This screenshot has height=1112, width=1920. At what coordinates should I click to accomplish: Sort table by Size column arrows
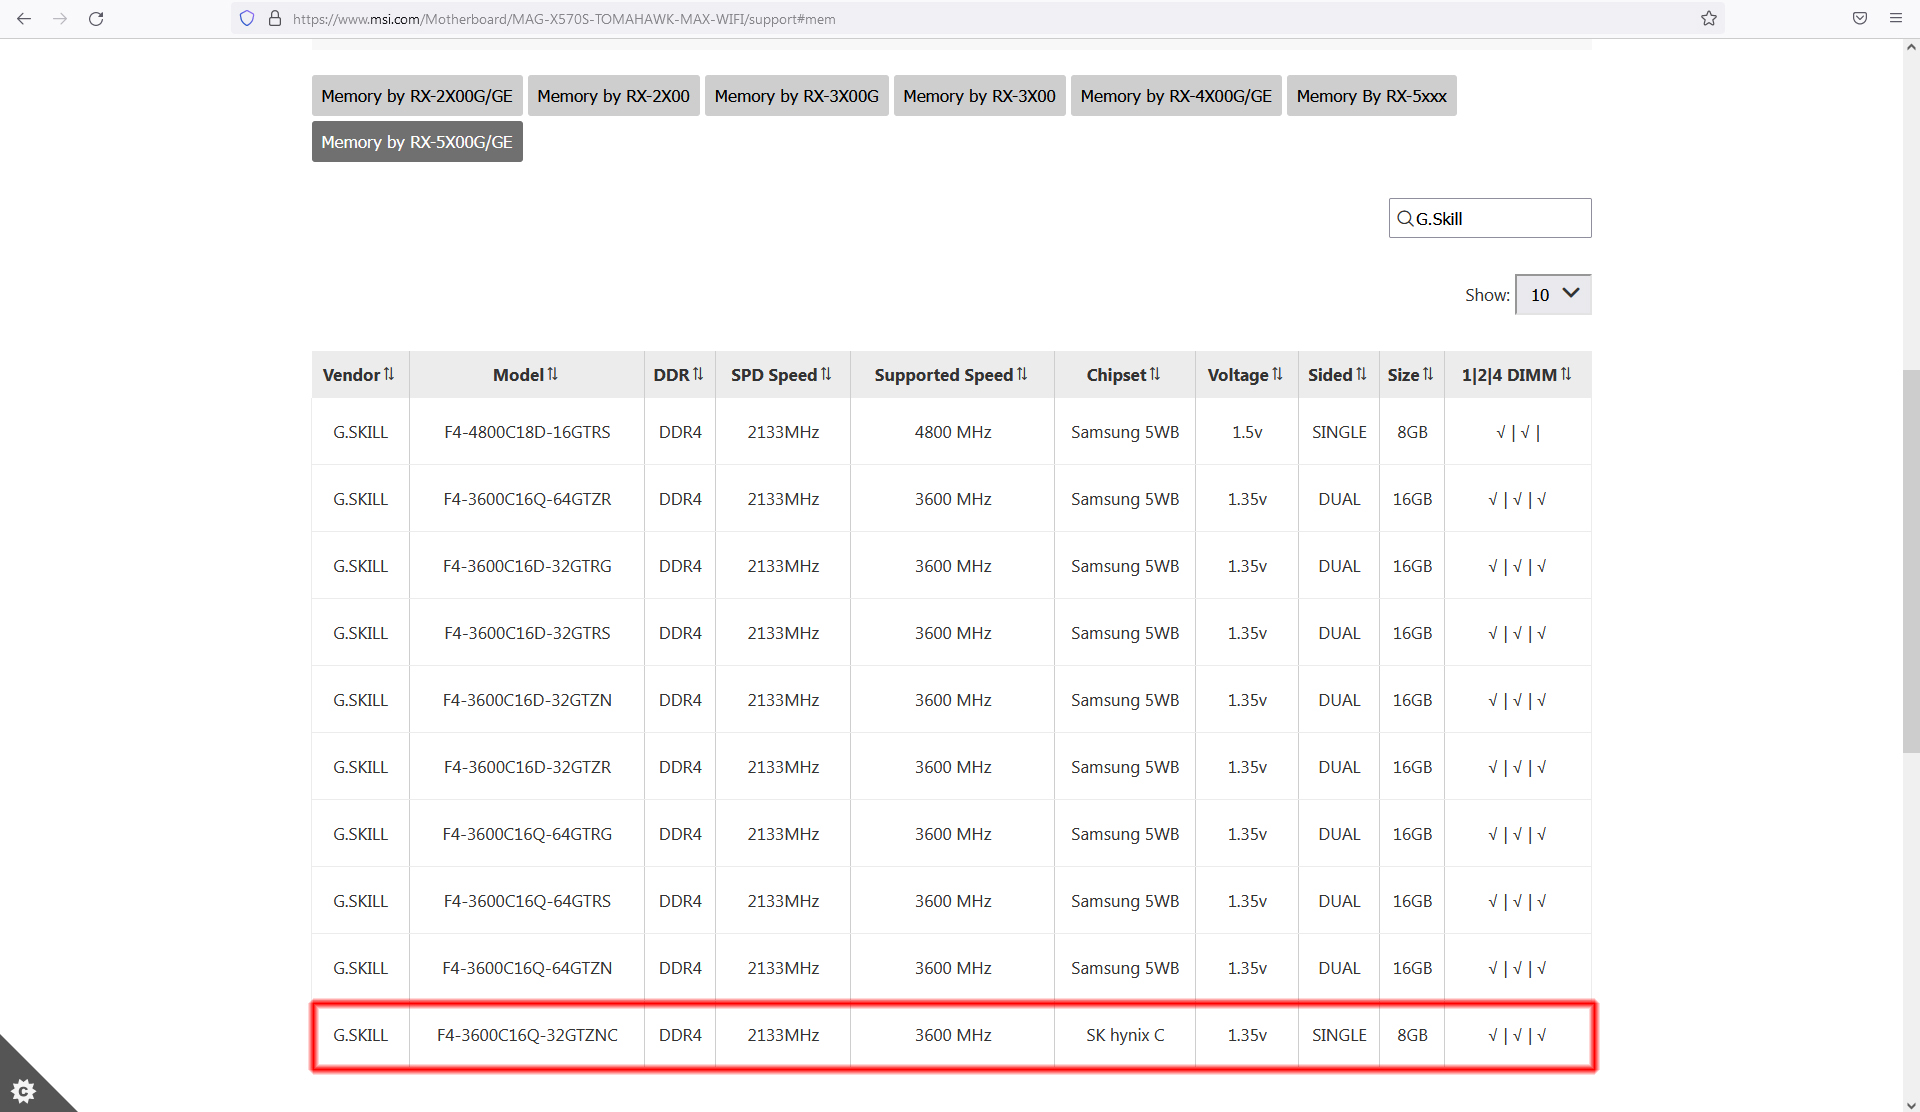[x=1428, y=374]
